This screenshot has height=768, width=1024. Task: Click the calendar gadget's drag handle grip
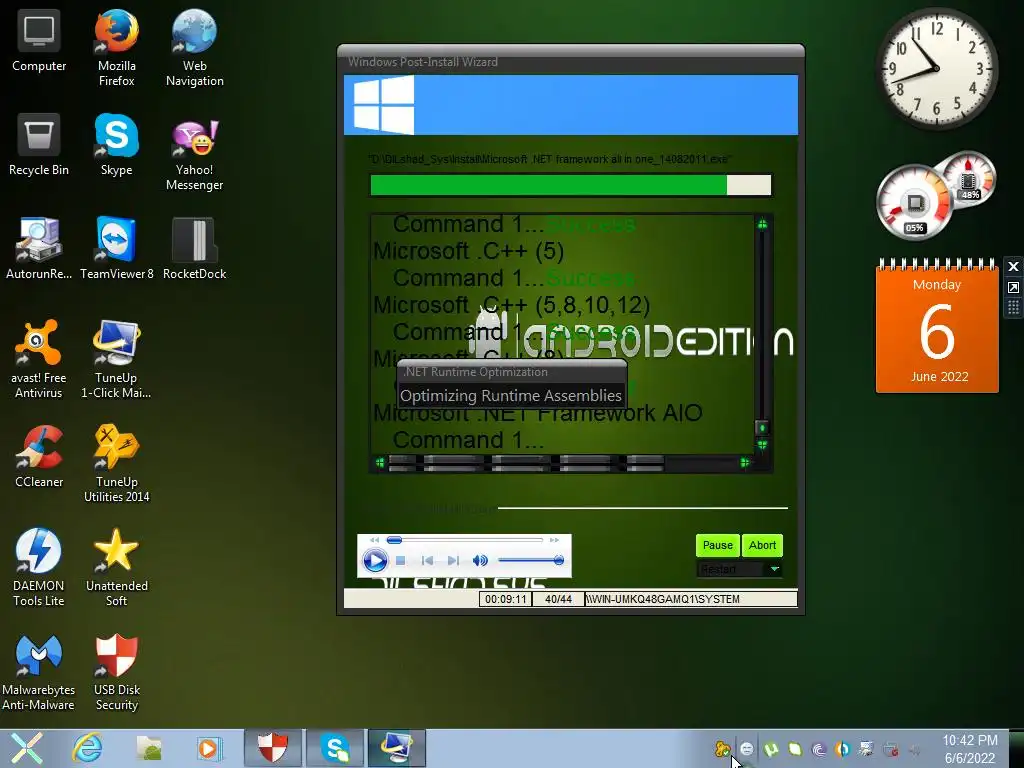pyautogui.click(x=1013, y=308)
